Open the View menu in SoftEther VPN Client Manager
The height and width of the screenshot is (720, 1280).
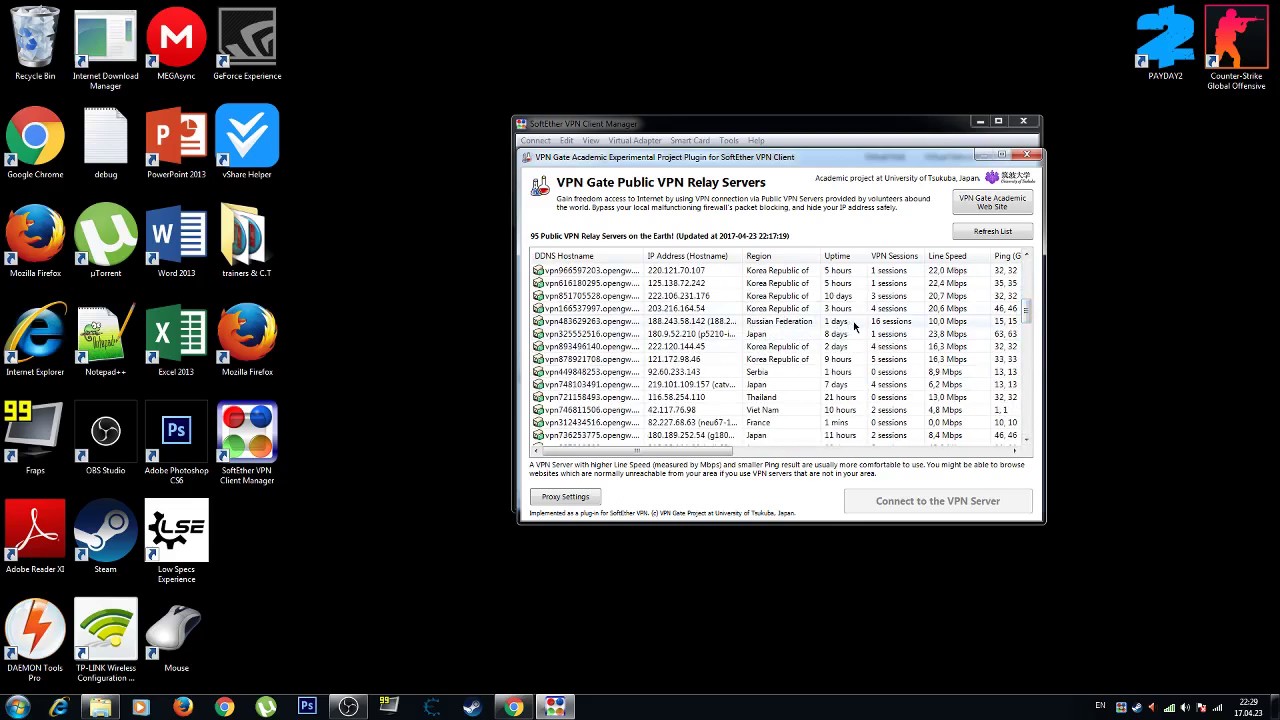pos(590,140)
